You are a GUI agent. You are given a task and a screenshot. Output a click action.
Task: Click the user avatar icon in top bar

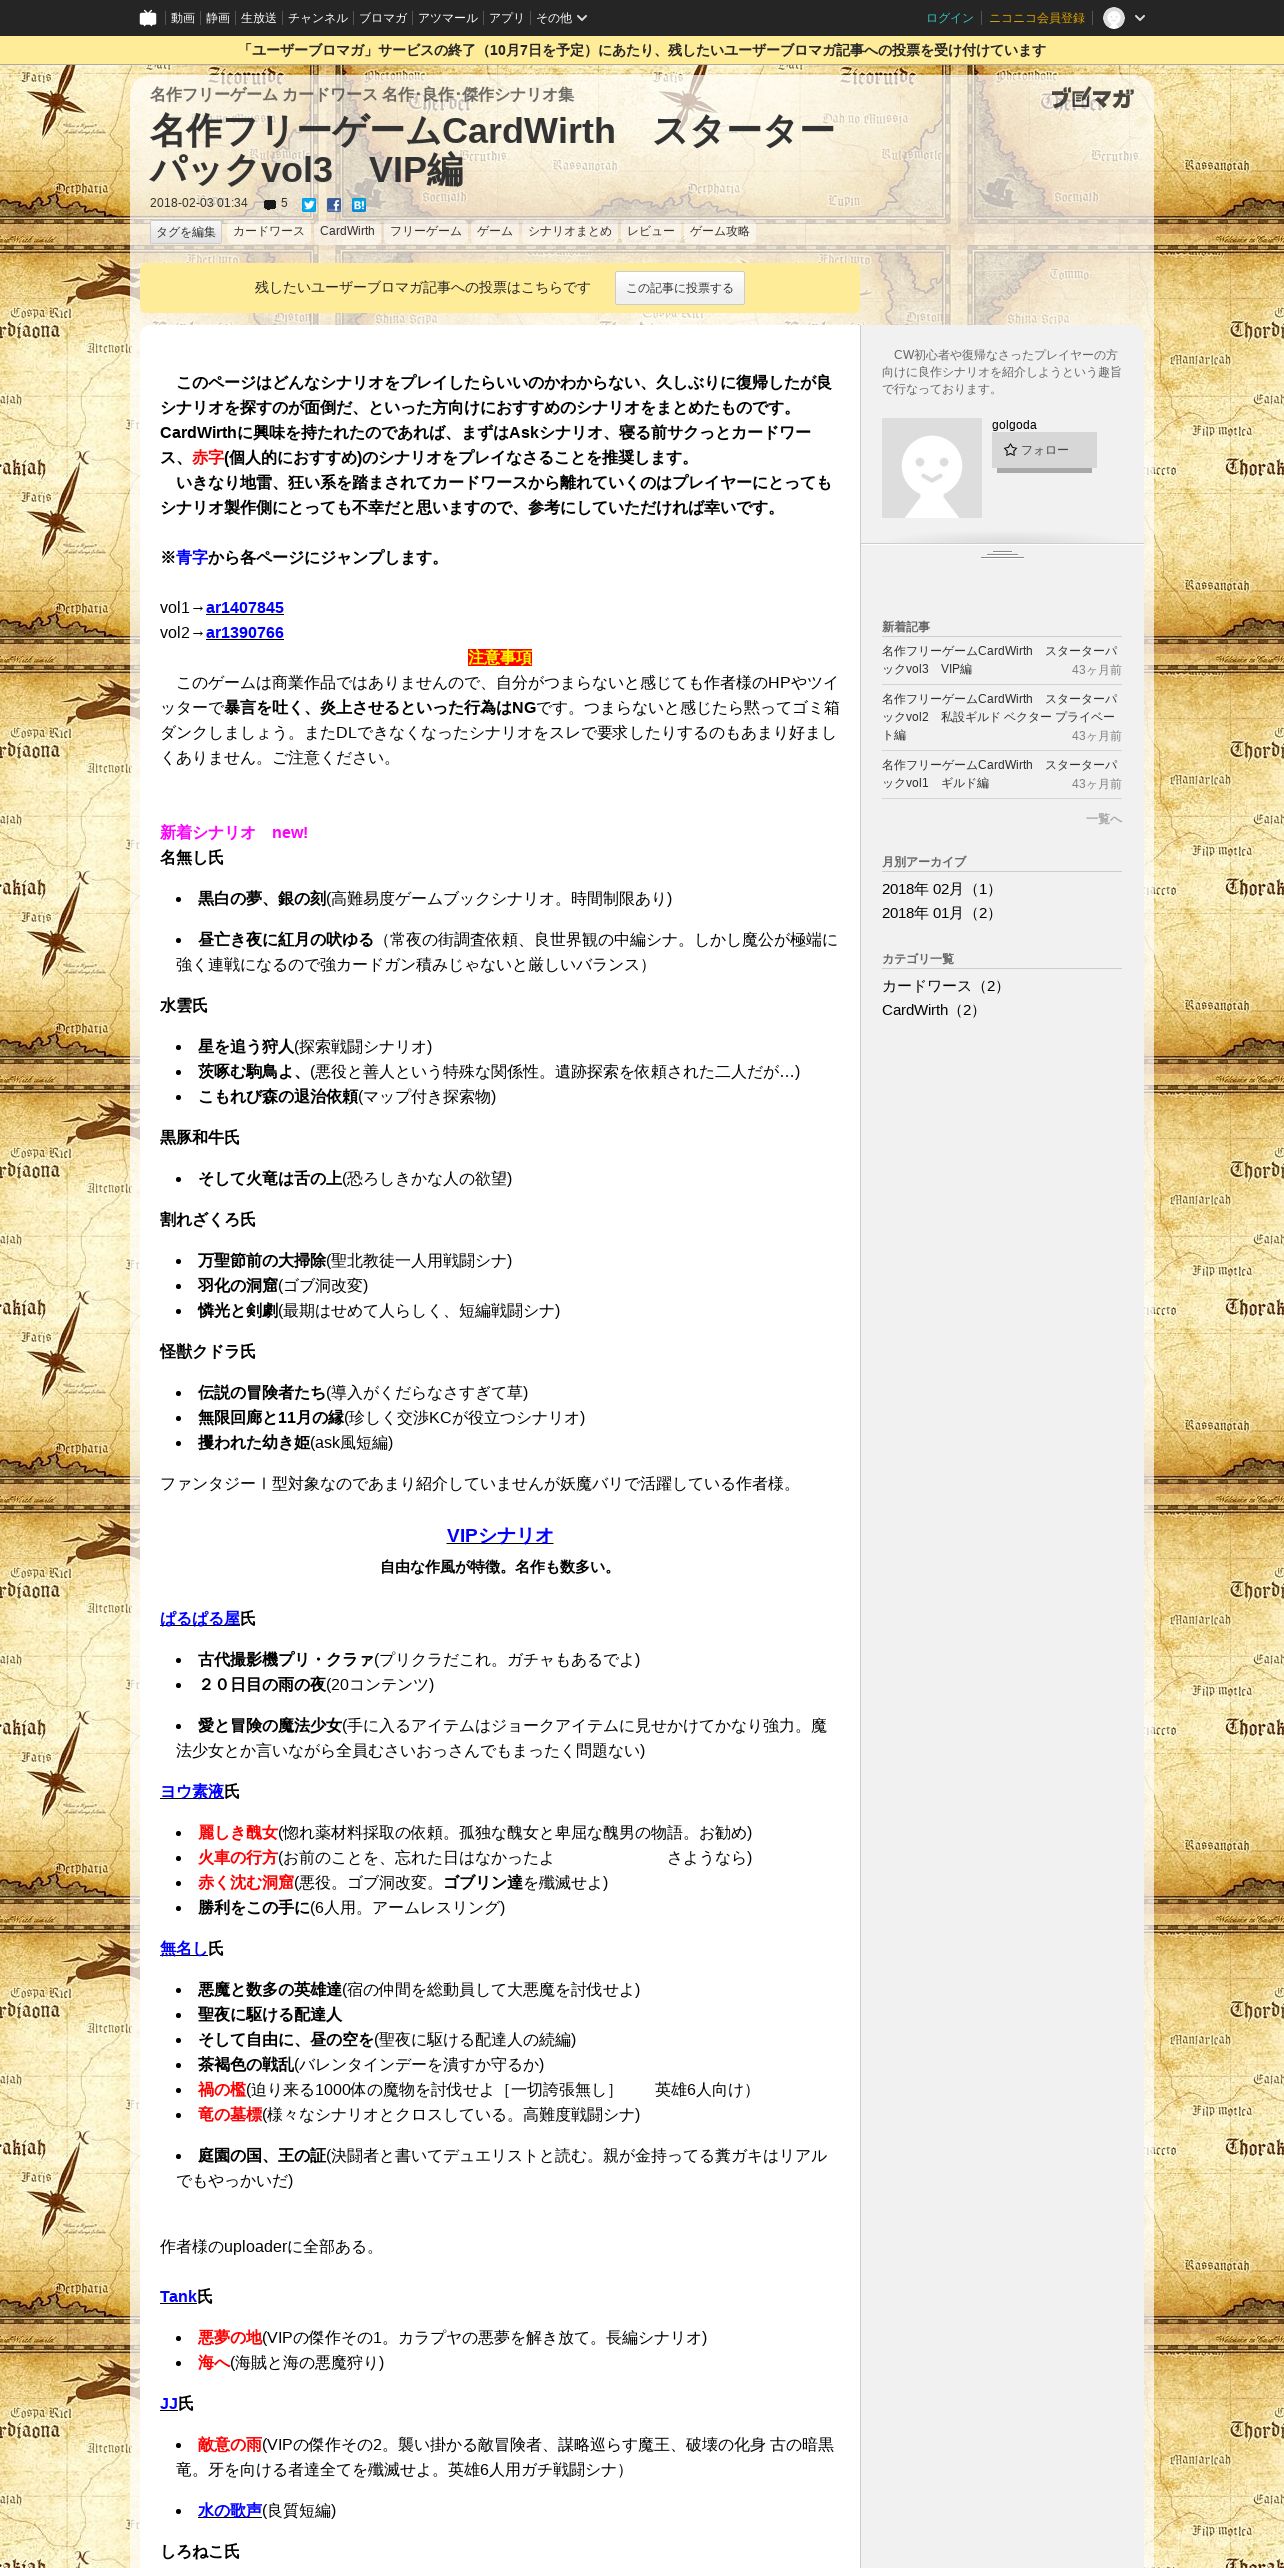pos(1114,18)
